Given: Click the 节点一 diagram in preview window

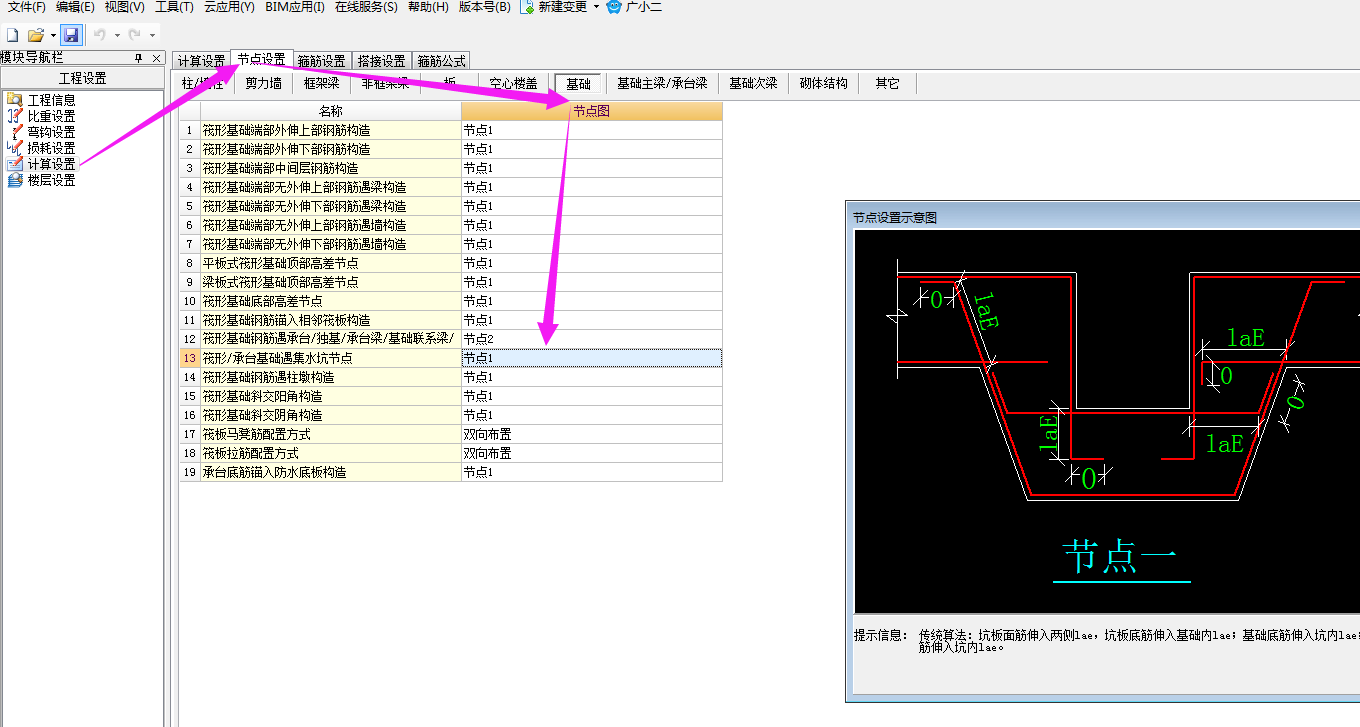Looking at the screenshot, I should click(x=1107, y=421).
